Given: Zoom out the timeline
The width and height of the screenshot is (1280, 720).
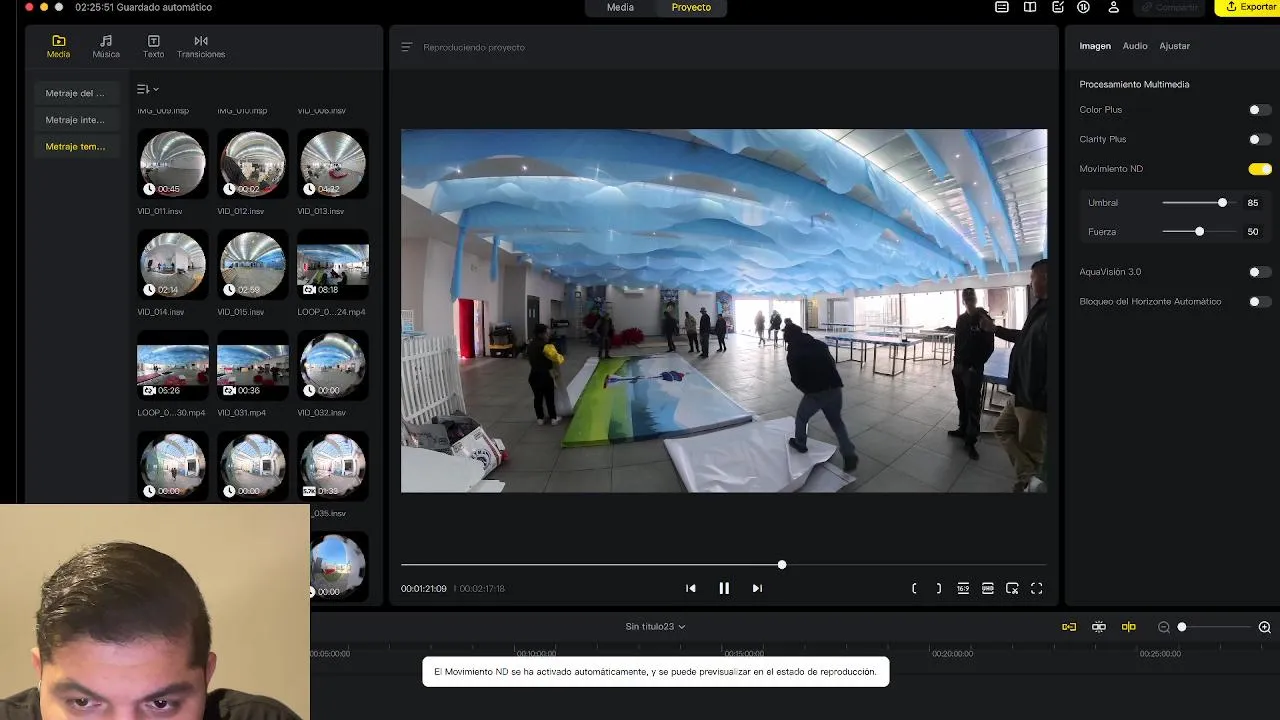Looking at the screenshot, I should (1163, 627).
